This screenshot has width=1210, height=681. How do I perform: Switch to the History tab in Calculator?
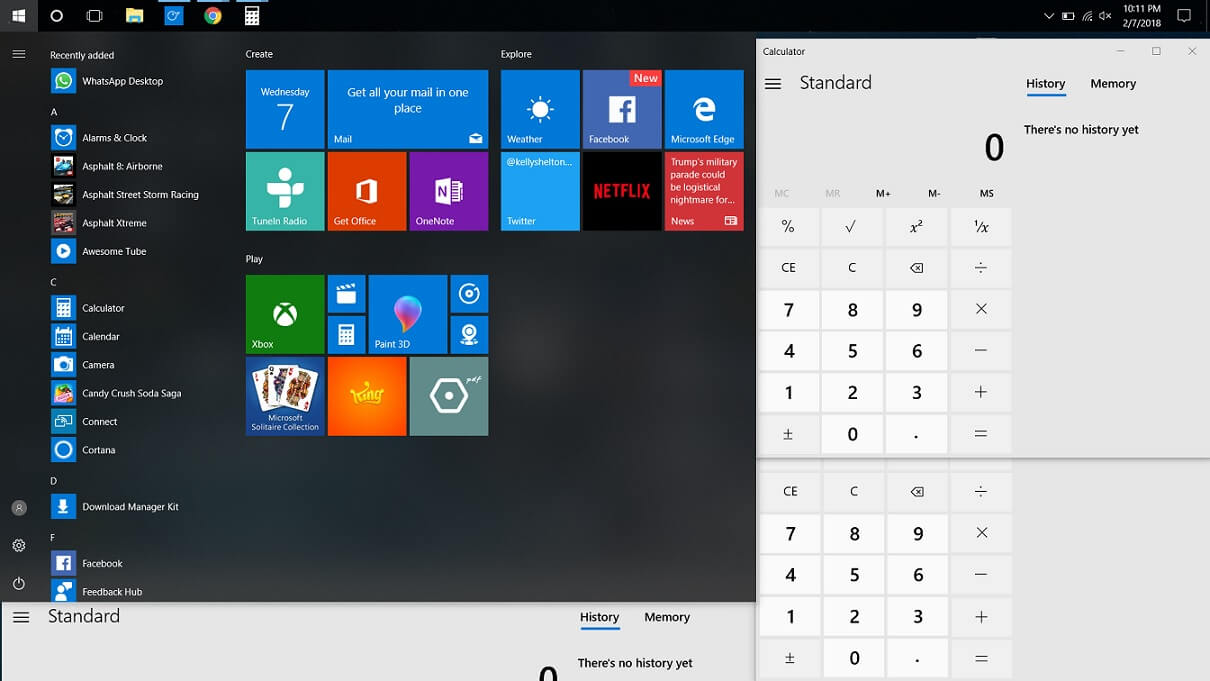coord(1046,84)
